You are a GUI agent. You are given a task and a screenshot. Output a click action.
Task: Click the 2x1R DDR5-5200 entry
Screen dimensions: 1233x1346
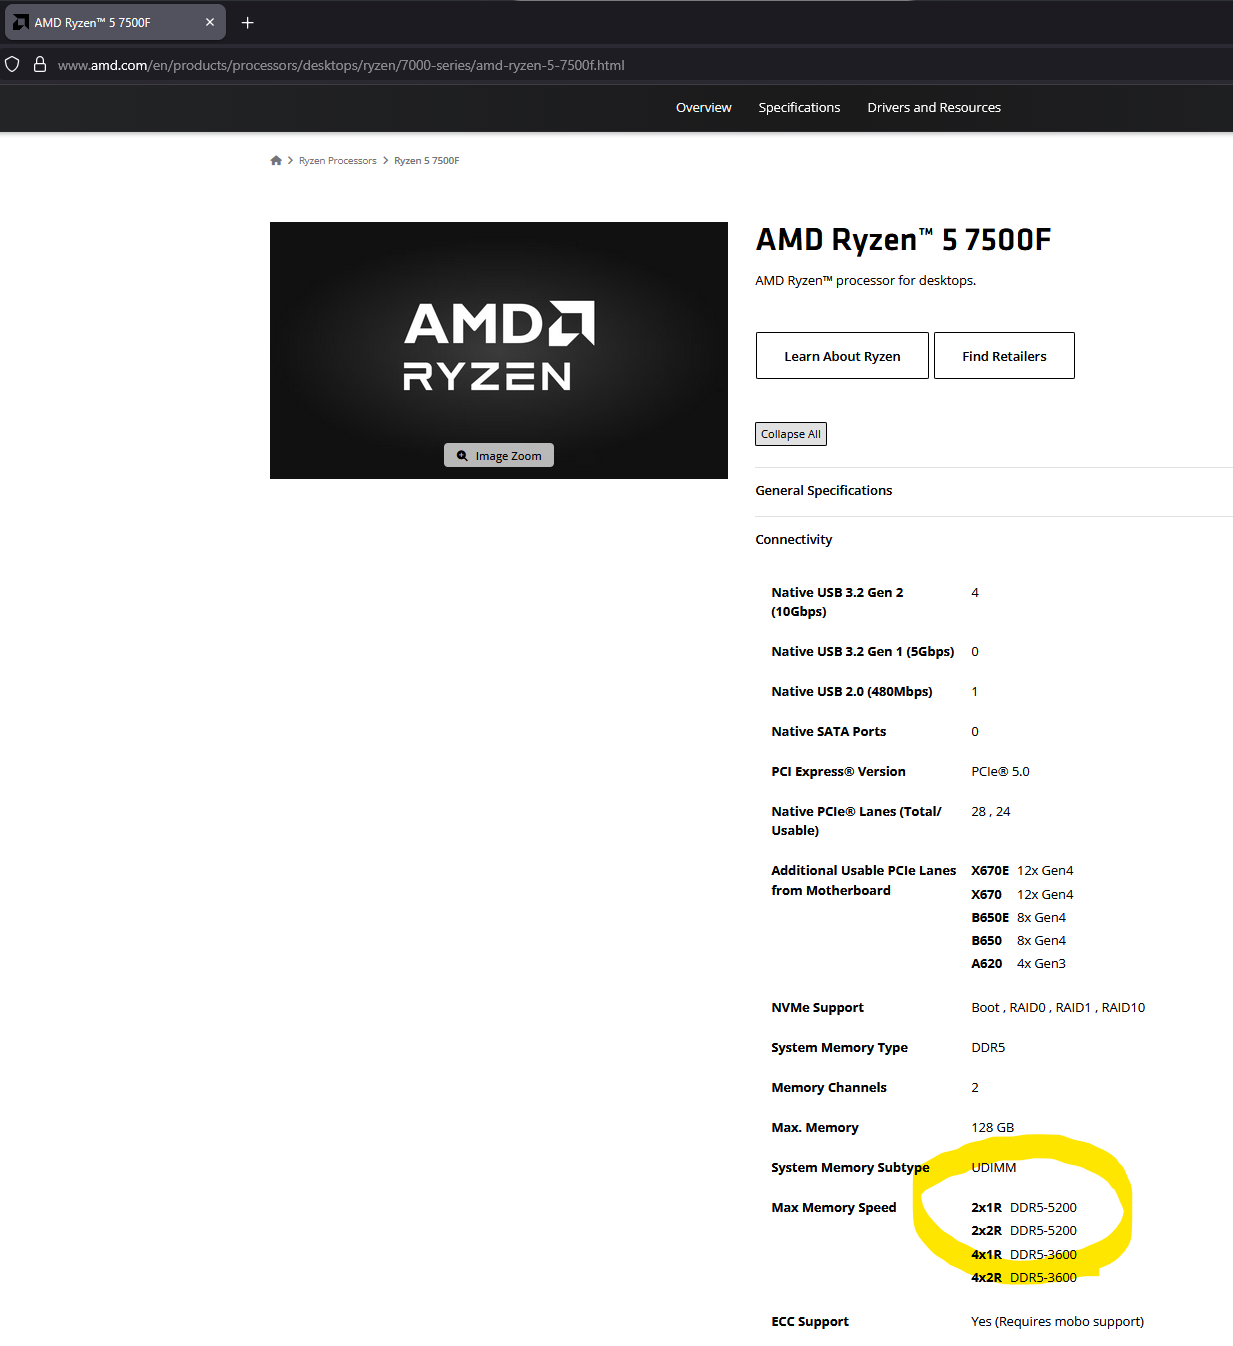tap(1024, 1207)
